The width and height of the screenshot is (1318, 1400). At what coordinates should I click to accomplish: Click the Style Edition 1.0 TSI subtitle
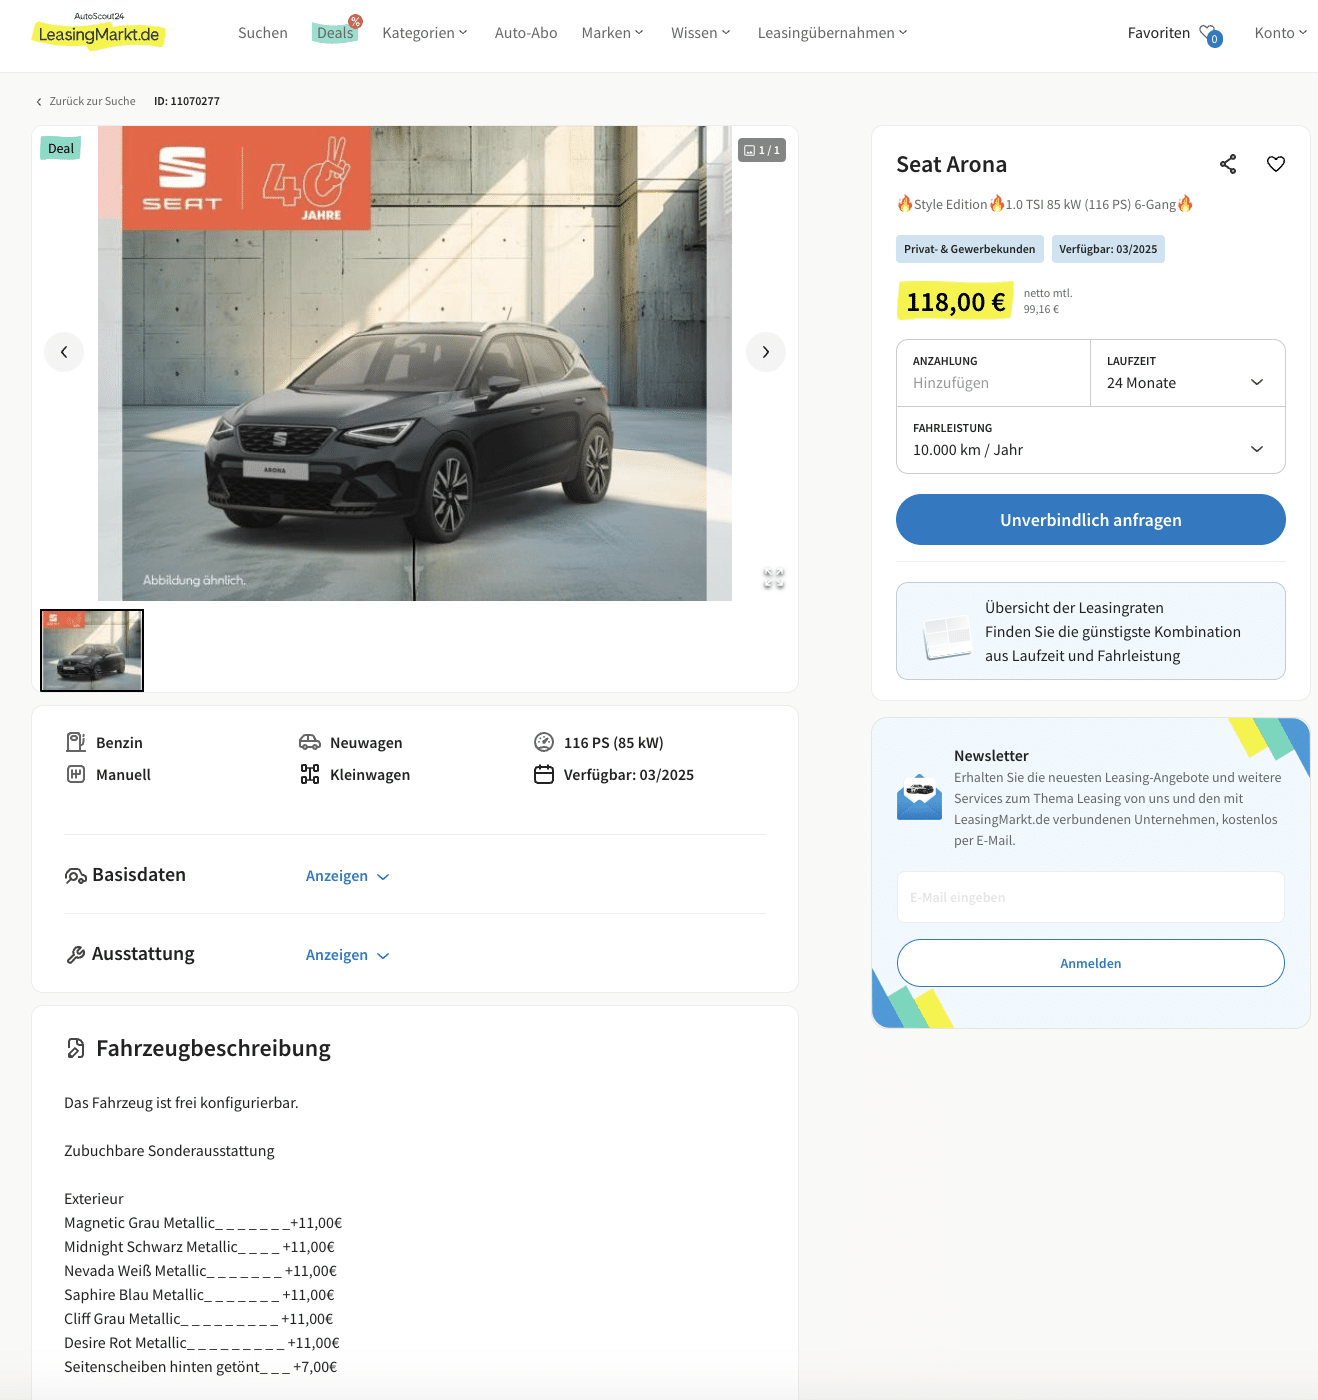point(1045,204)
